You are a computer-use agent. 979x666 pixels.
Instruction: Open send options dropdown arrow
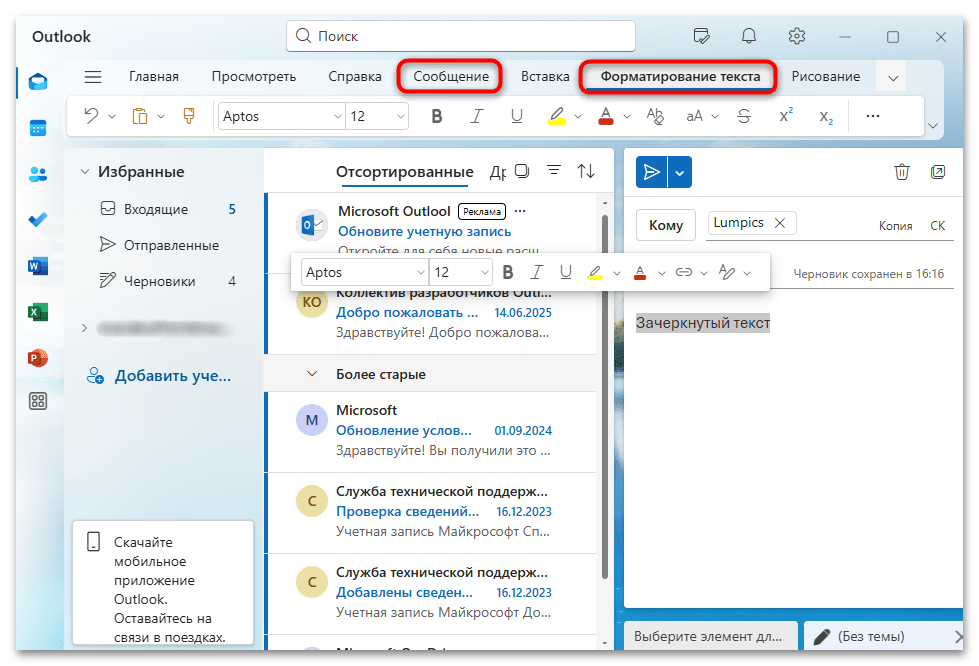coord(679,172)
